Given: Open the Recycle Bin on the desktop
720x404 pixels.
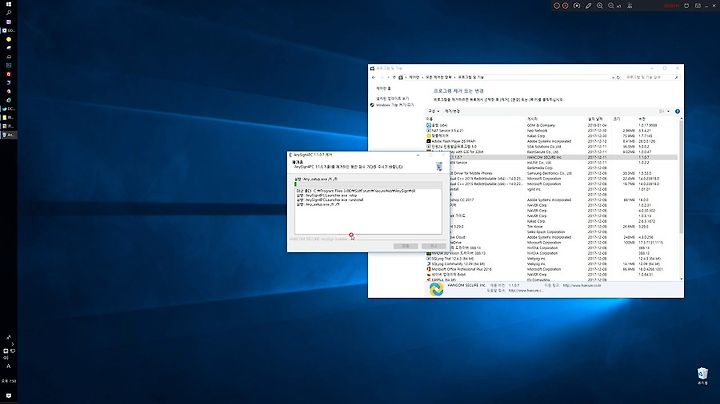Looking at the screenshot, I should [703, 376].
